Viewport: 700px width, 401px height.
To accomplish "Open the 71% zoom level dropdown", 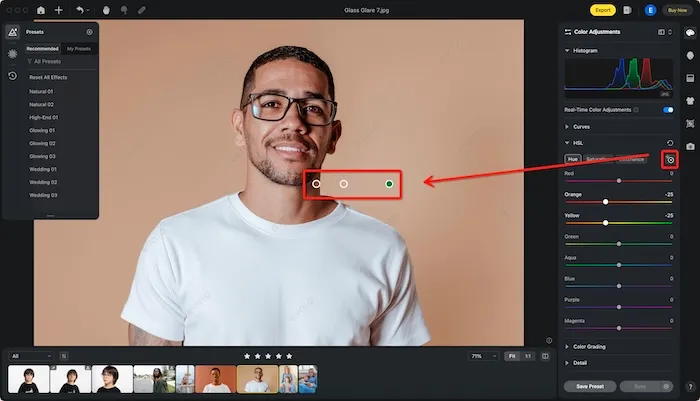I will point(483,356).
